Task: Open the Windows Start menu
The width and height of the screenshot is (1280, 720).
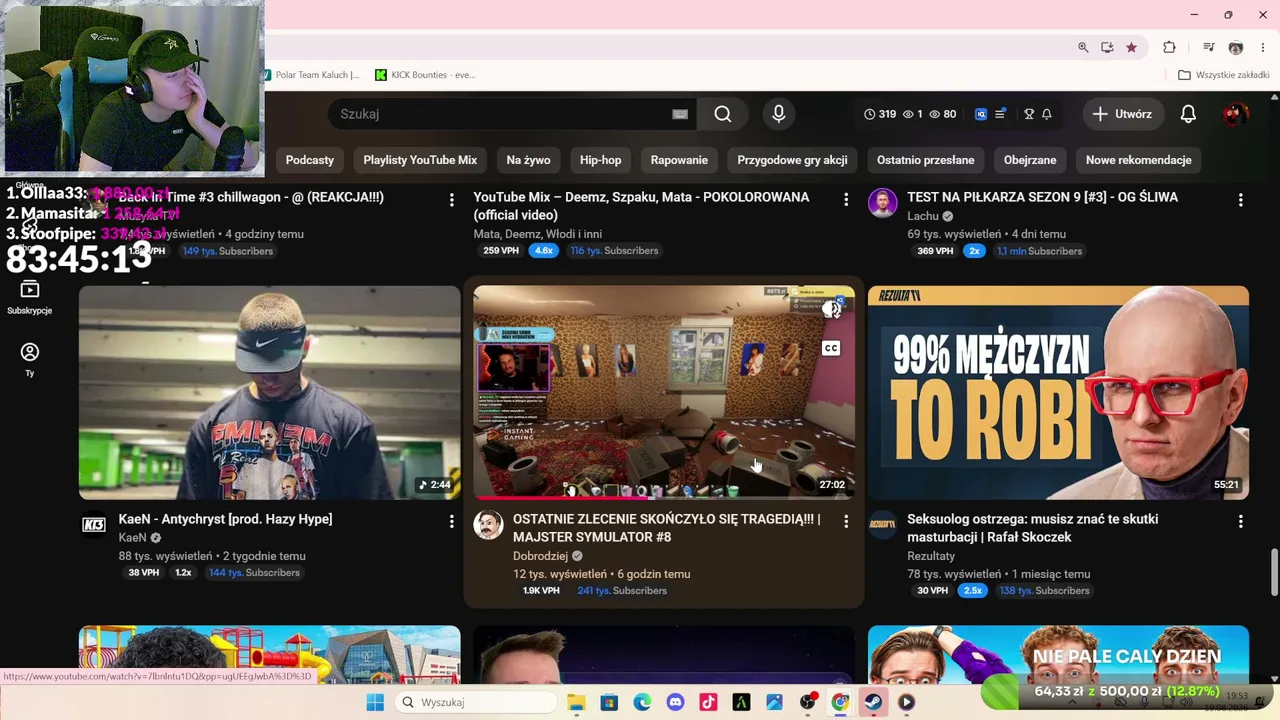Action: click(375, 702)
